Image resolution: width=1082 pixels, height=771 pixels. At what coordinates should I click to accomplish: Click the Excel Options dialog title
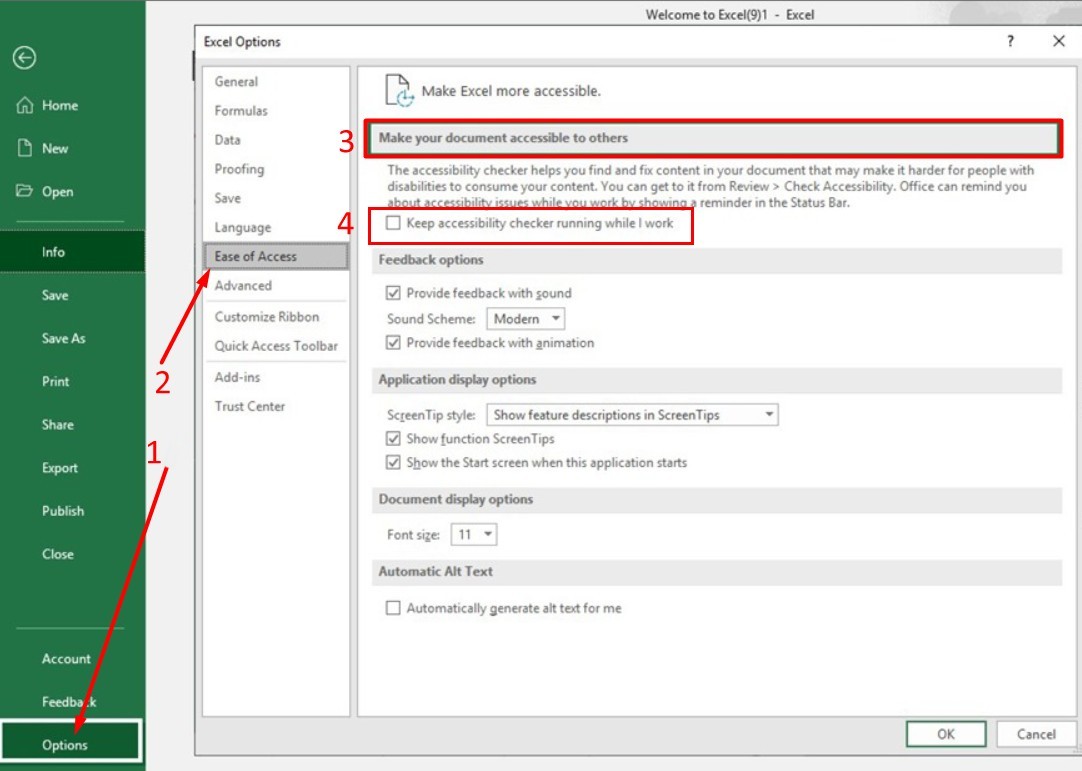242,41
